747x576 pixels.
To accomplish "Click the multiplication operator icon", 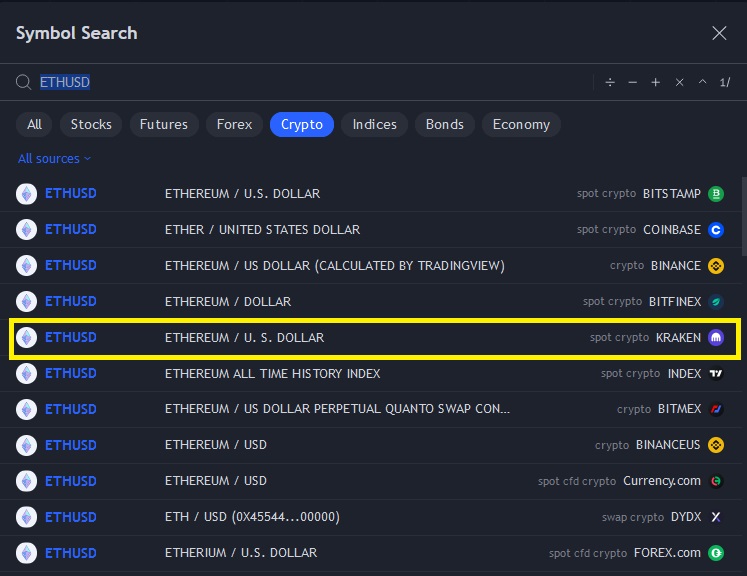I will pos(679,82).
